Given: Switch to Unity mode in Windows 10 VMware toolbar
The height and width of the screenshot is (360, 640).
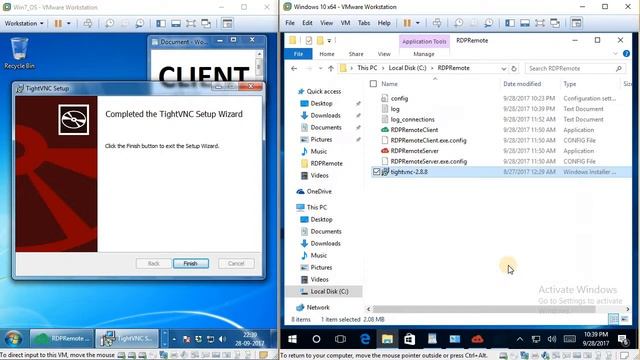Looking at the screenshot, I should (x=555, y=23).
